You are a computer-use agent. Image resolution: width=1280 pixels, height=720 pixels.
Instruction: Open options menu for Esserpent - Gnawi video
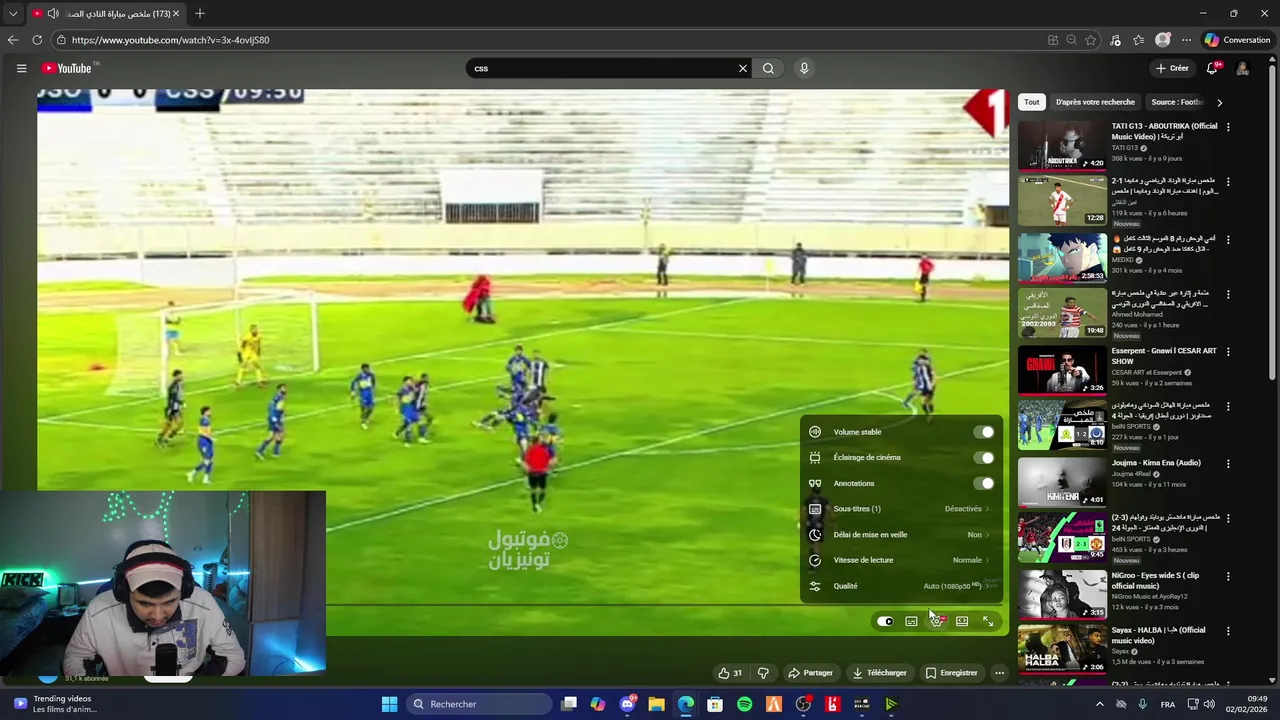pos(1228,352)
